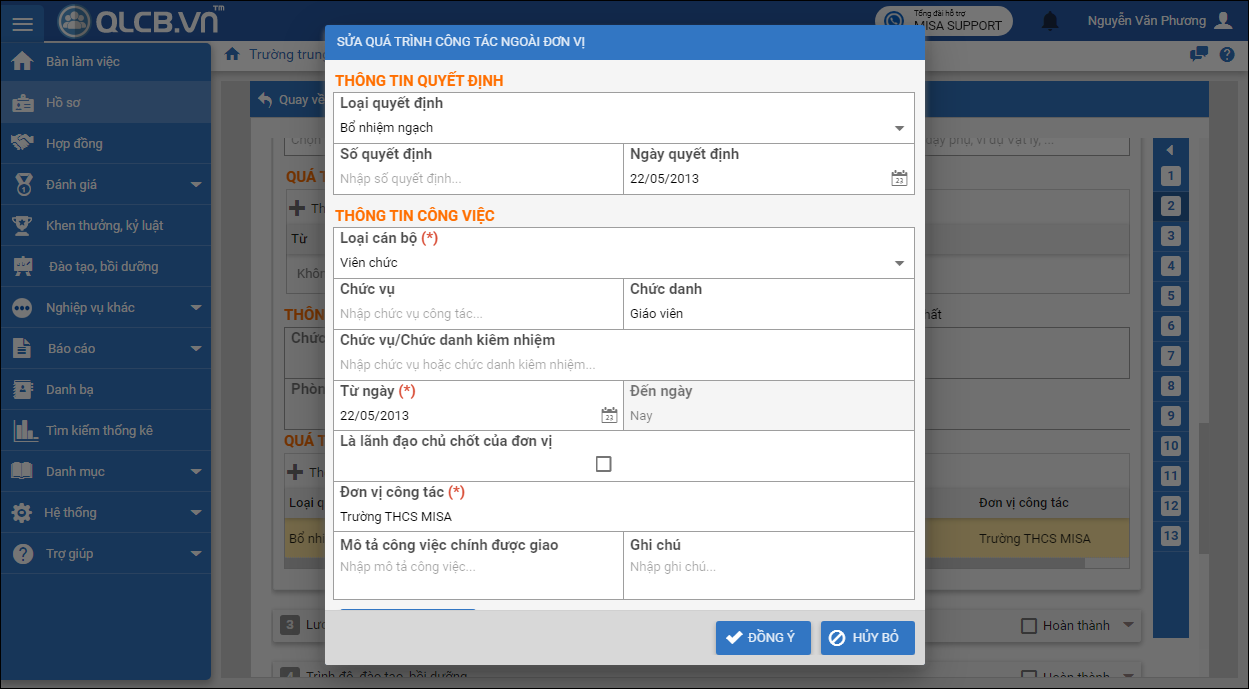The width and height of the screenshot is (1249, 689).
Task: Expand Nghiệp vụ khác submenu arrow
Action: coord(196,308)
